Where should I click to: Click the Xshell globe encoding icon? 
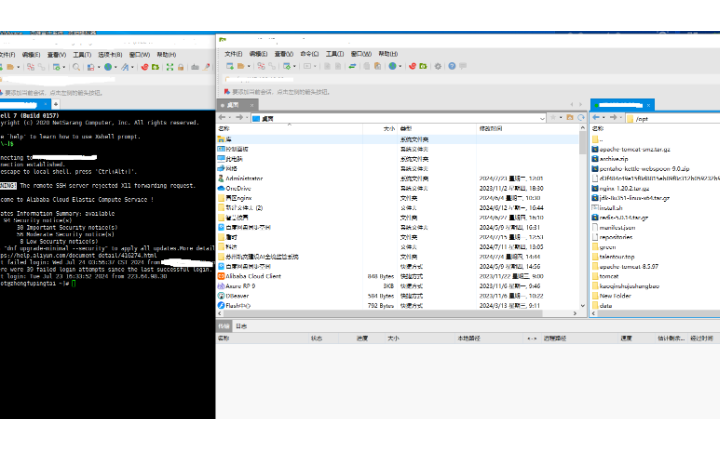[108, 67]
